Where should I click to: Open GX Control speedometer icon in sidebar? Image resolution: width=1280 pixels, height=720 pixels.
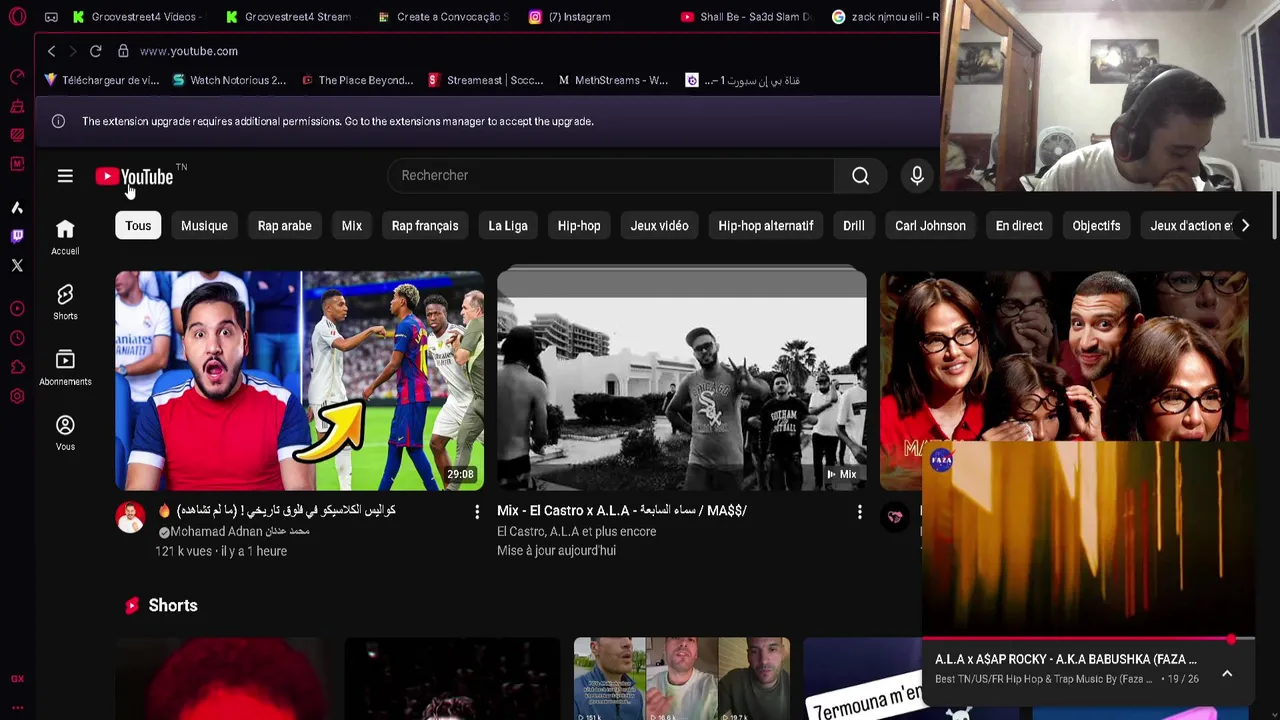[x=17, y=77]
